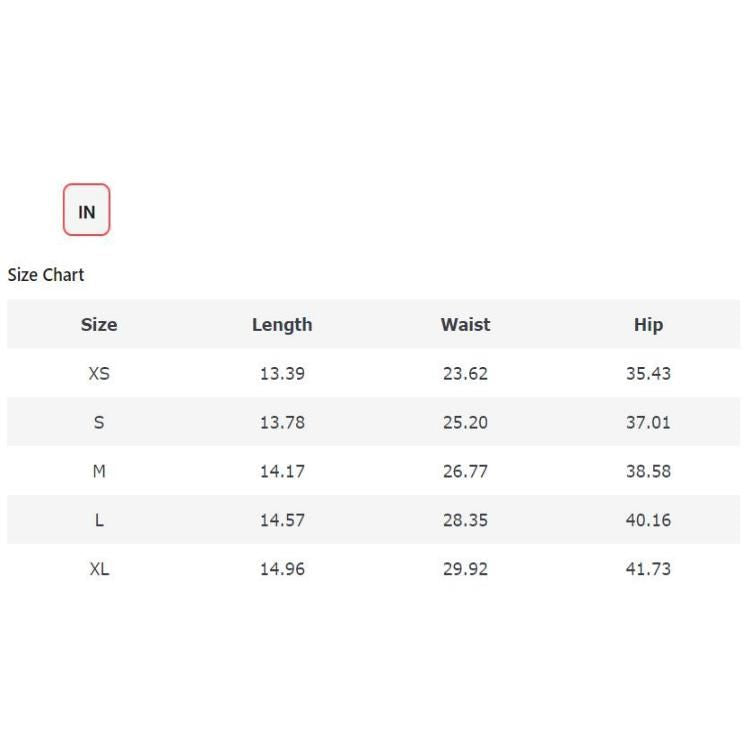The width and height of the screenshot is (750, 750).
Task: Click the M length value 14.17
Action: click(x=282, y=471)
